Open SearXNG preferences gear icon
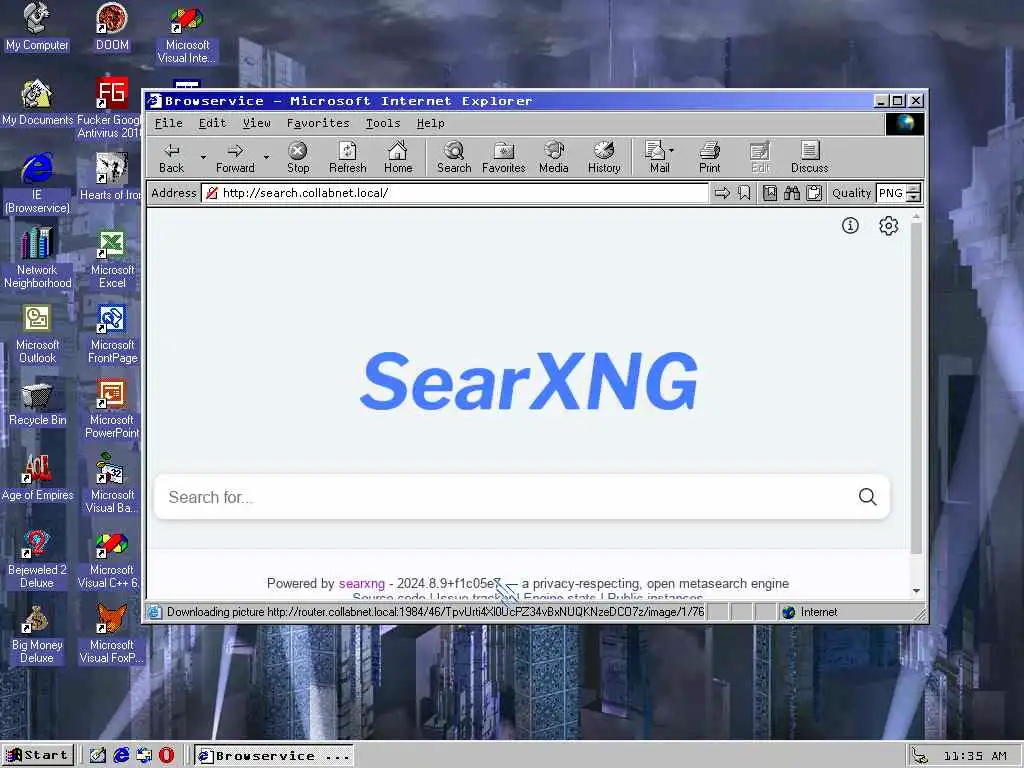The image size is (1024, 768). 888,226
